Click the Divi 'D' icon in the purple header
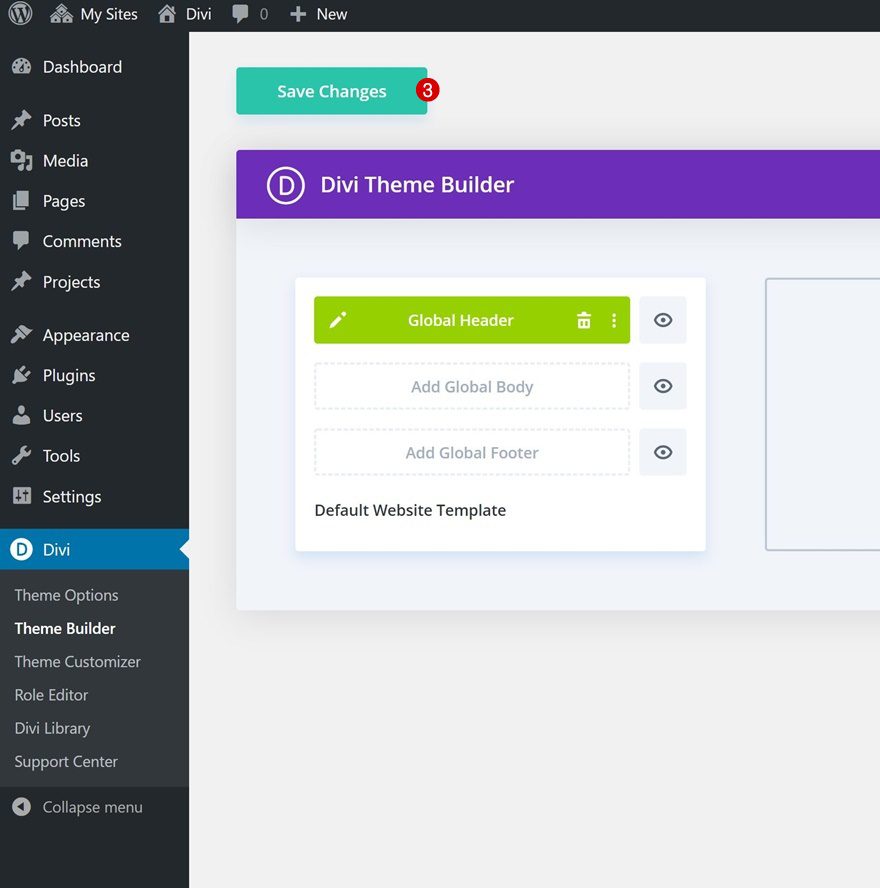Screen dimensions: 880x888 pos(285,184)
